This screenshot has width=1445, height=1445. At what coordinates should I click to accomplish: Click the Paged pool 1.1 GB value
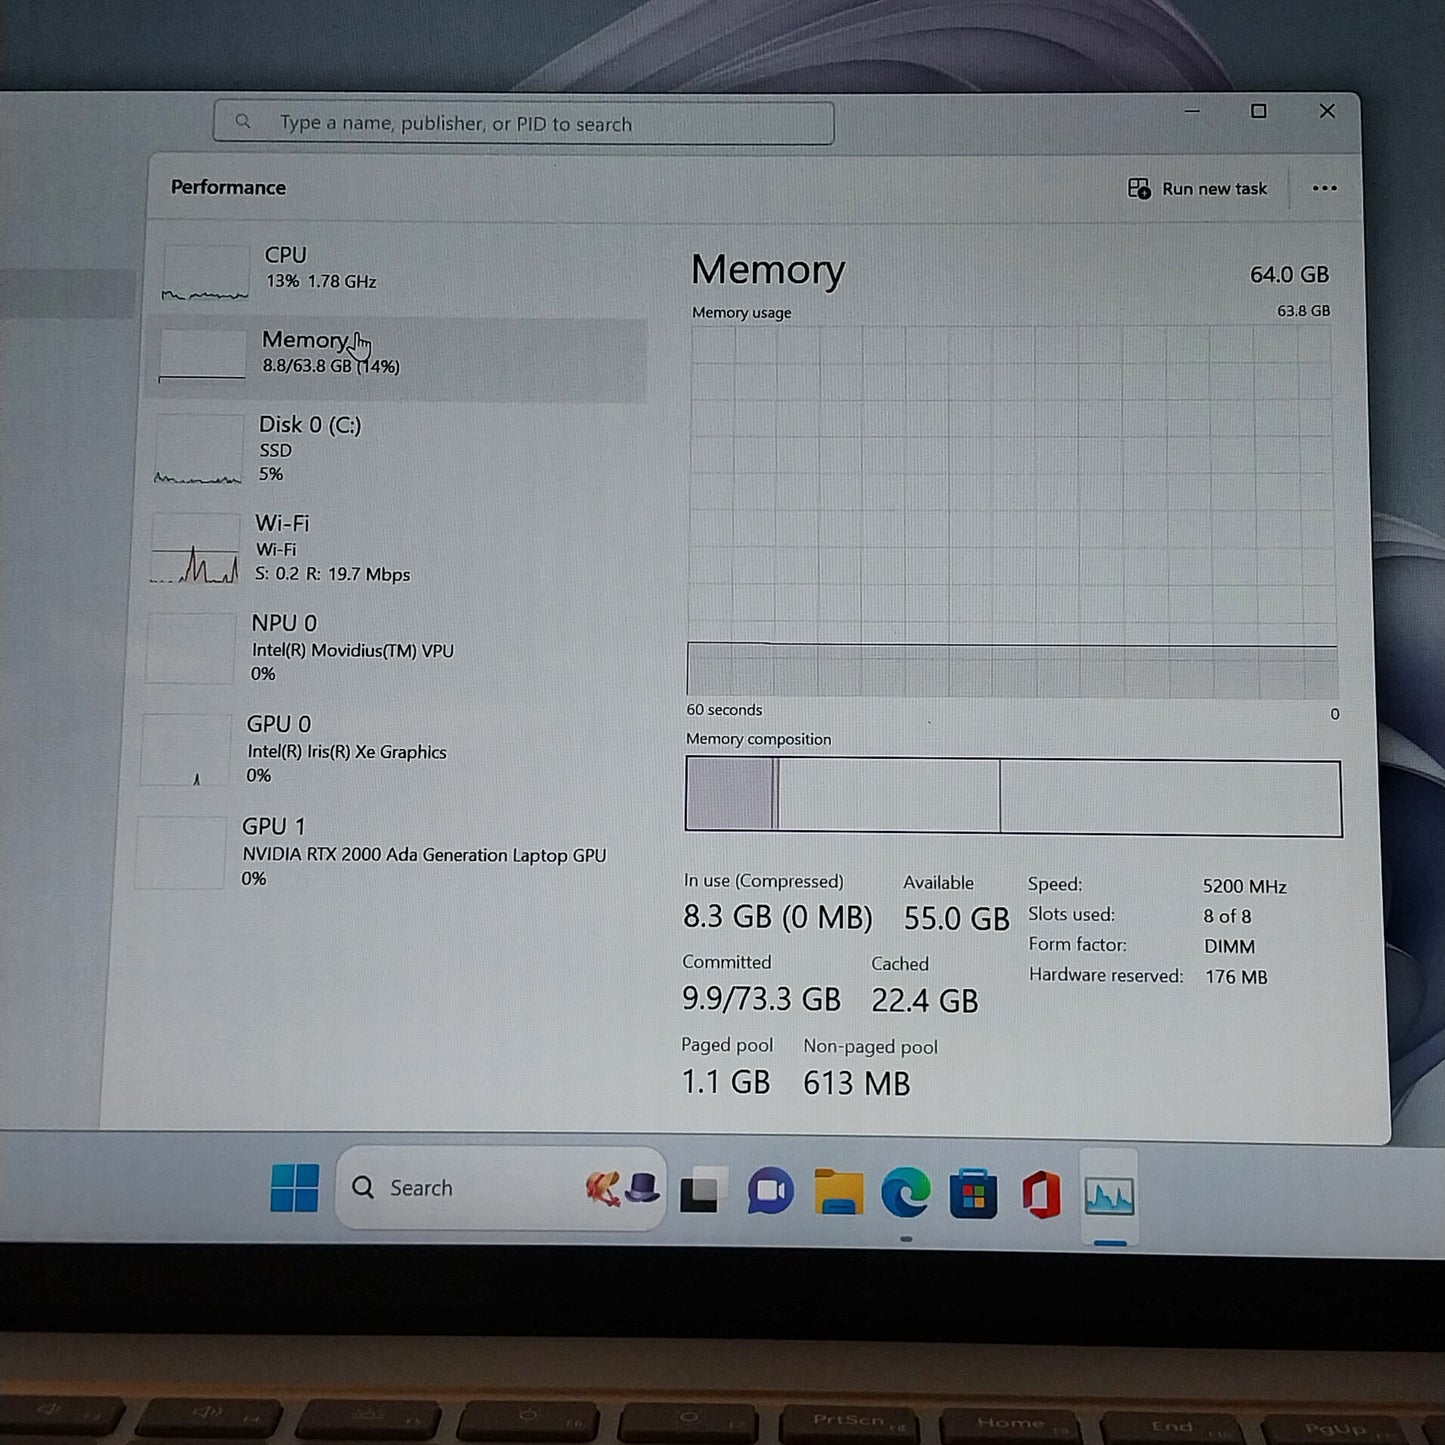[x=725, y=1082]
